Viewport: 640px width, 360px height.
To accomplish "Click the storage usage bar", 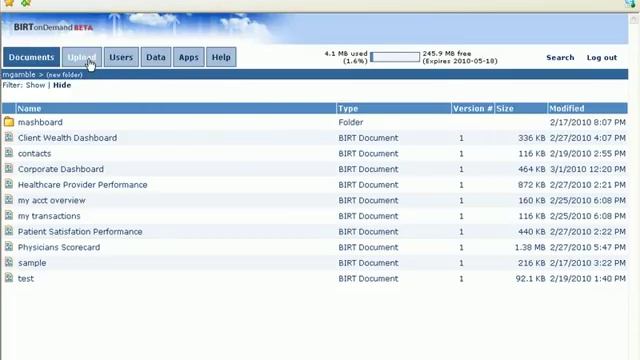I will point(395,57).
